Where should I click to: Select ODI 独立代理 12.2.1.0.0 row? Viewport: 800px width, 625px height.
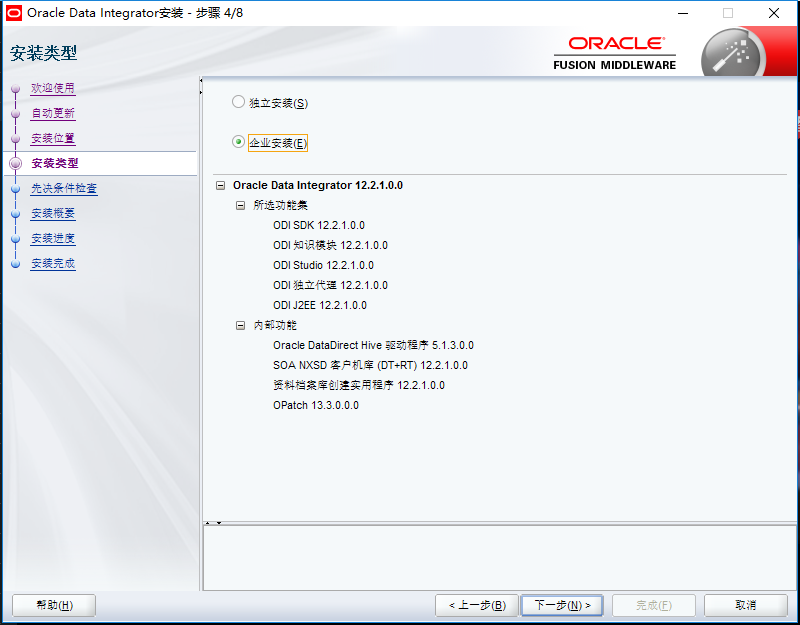[x=330, y=285]
